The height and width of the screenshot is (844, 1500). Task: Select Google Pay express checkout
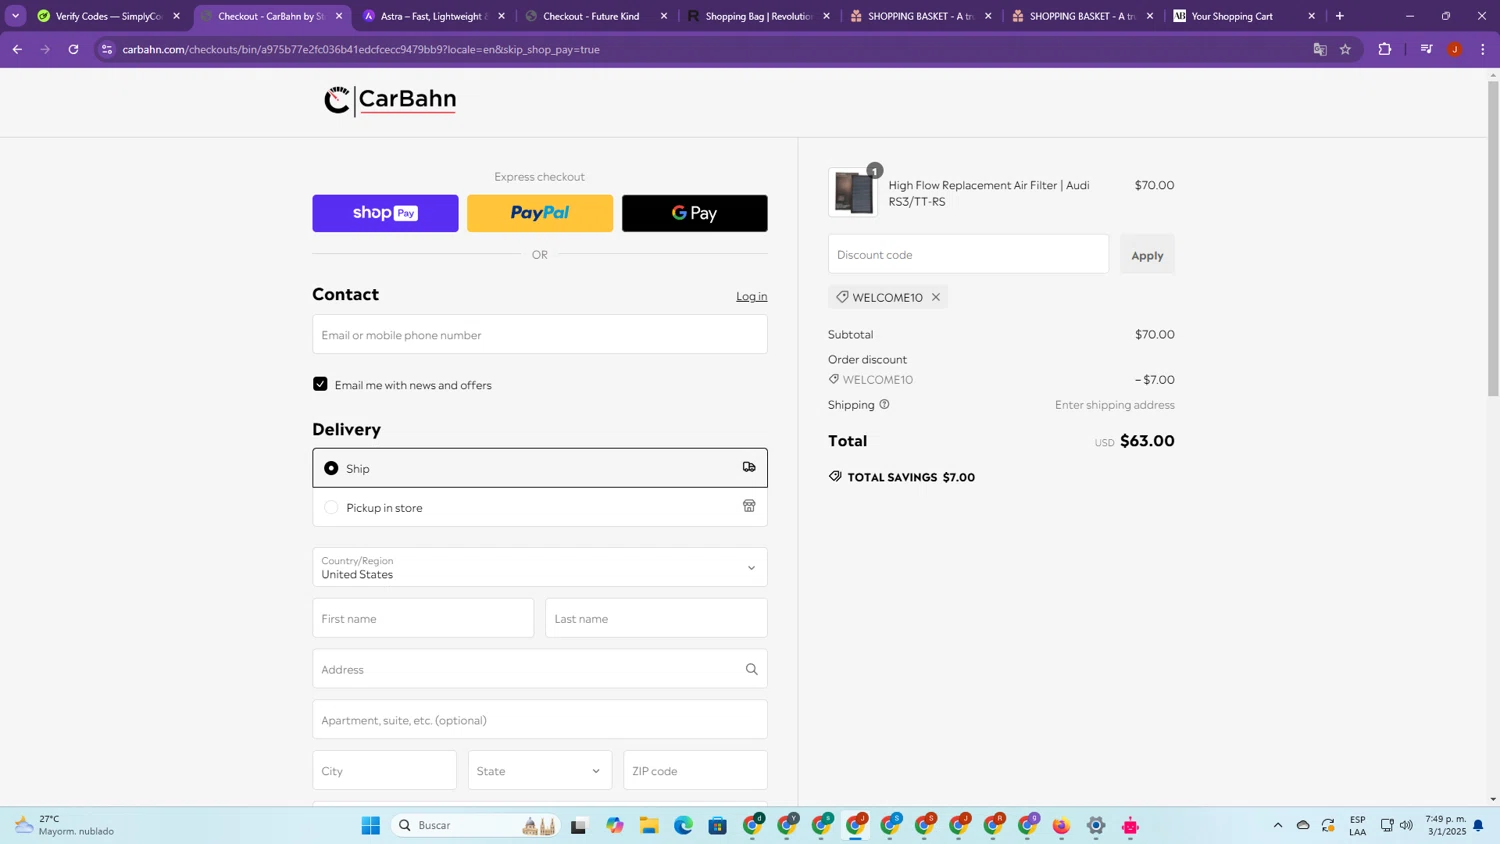pyautogui.click(x=695, y=213)
